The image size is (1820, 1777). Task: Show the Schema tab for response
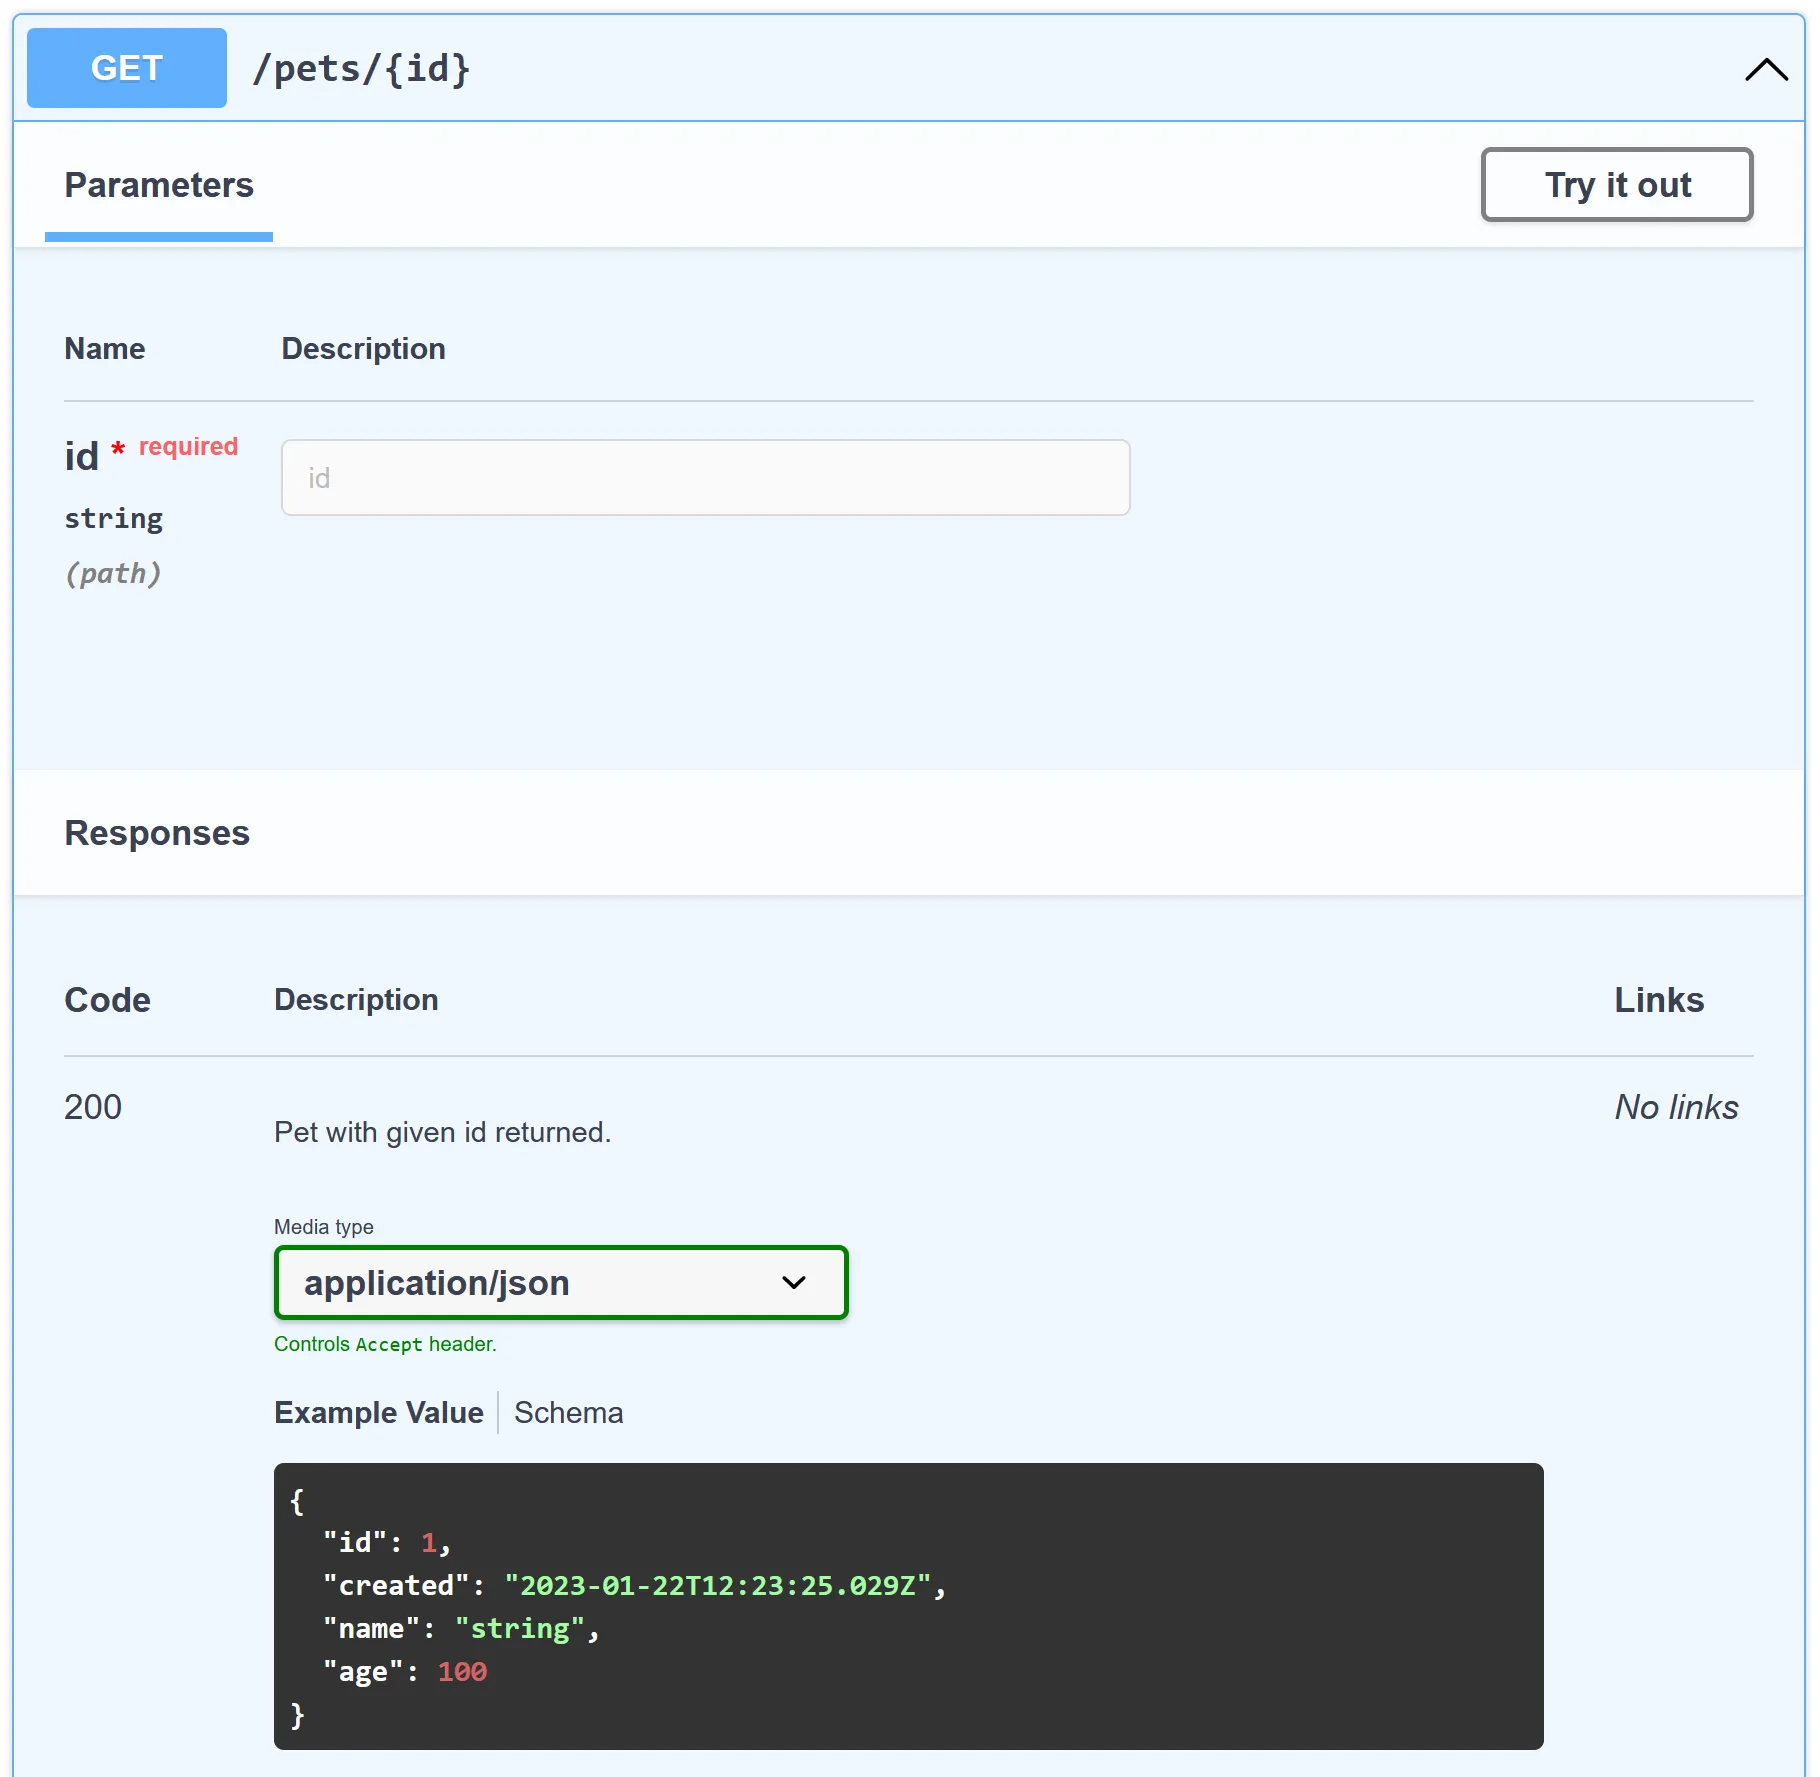coord(568,1413)
